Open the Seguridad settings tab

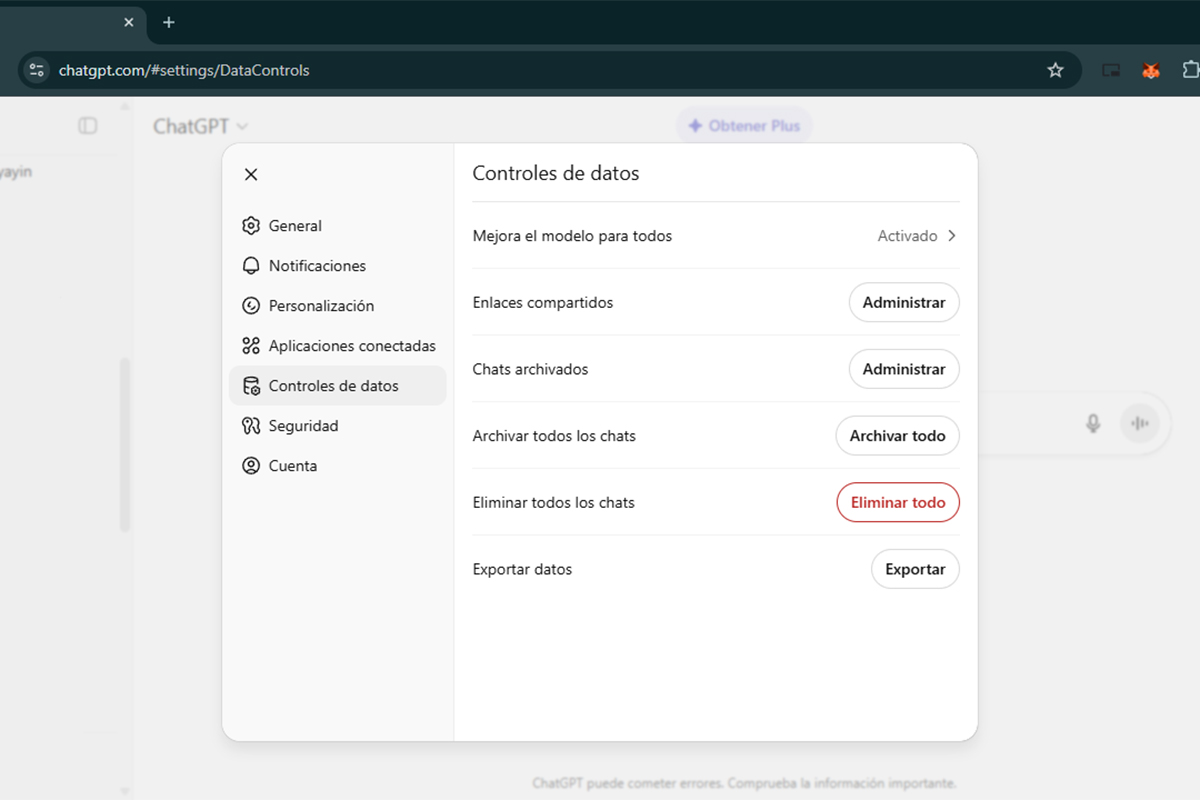point(337,426)
